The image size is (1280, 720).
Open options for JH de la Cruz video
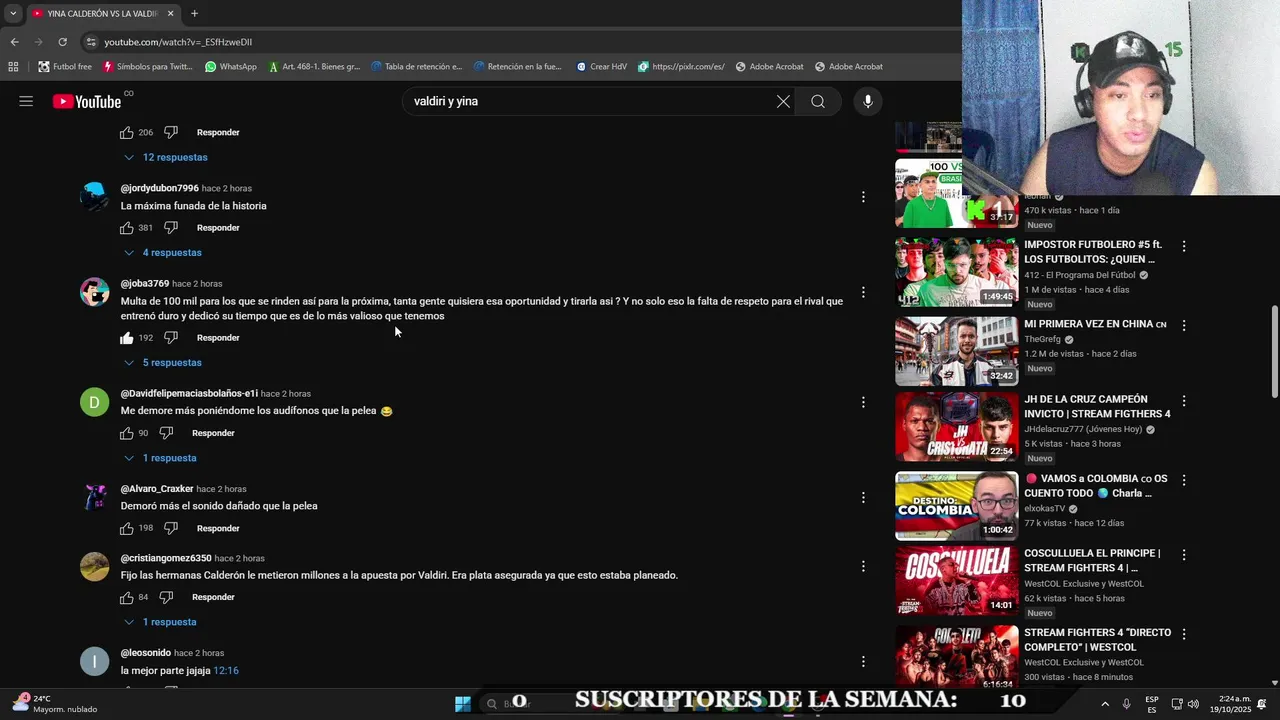click(1184, 401)
